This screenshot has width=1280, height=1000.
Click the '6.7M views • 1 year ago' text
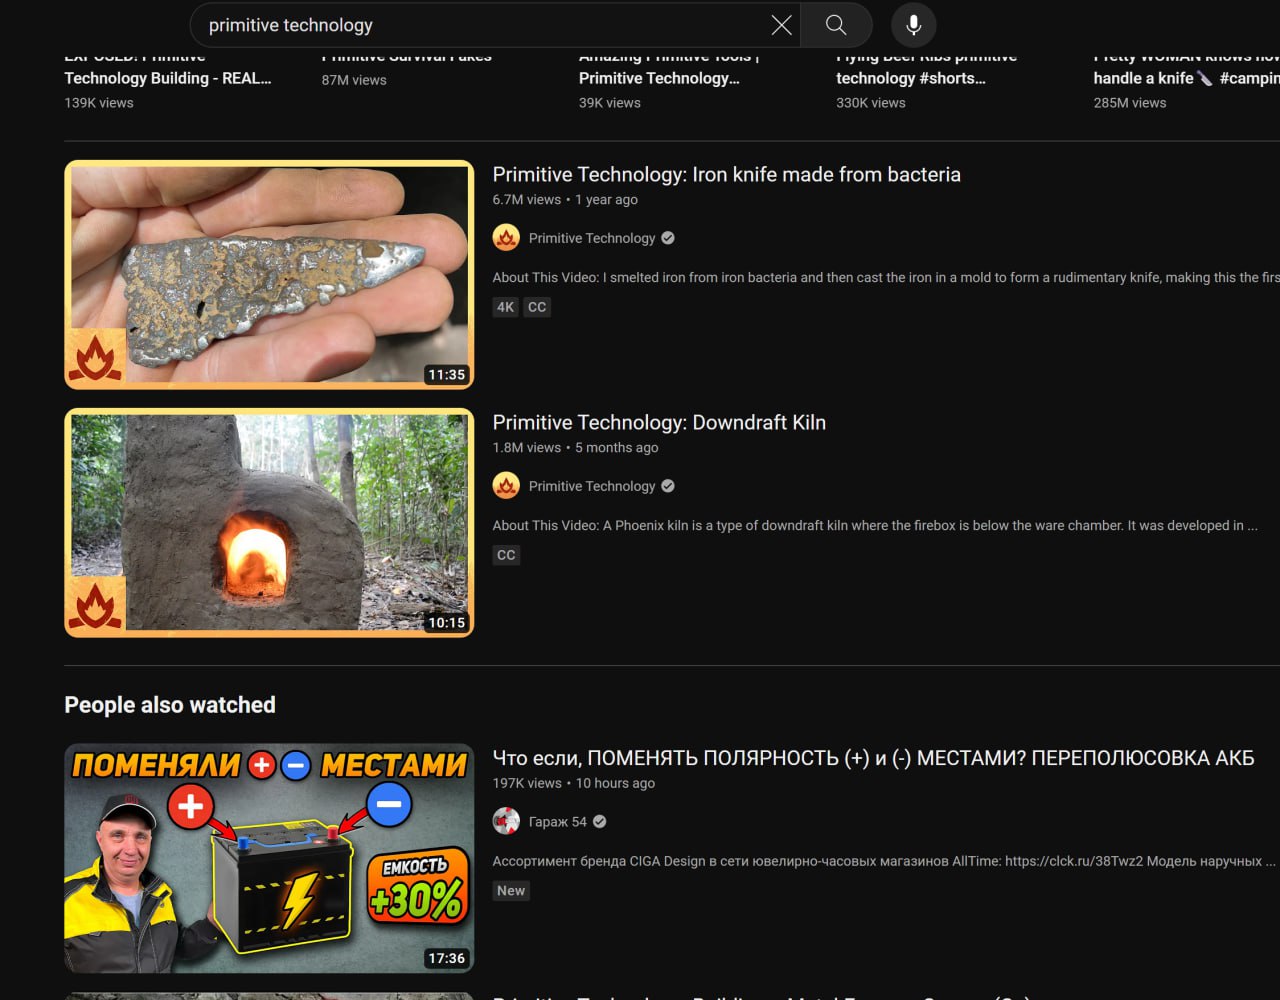(x=565, y=199)
